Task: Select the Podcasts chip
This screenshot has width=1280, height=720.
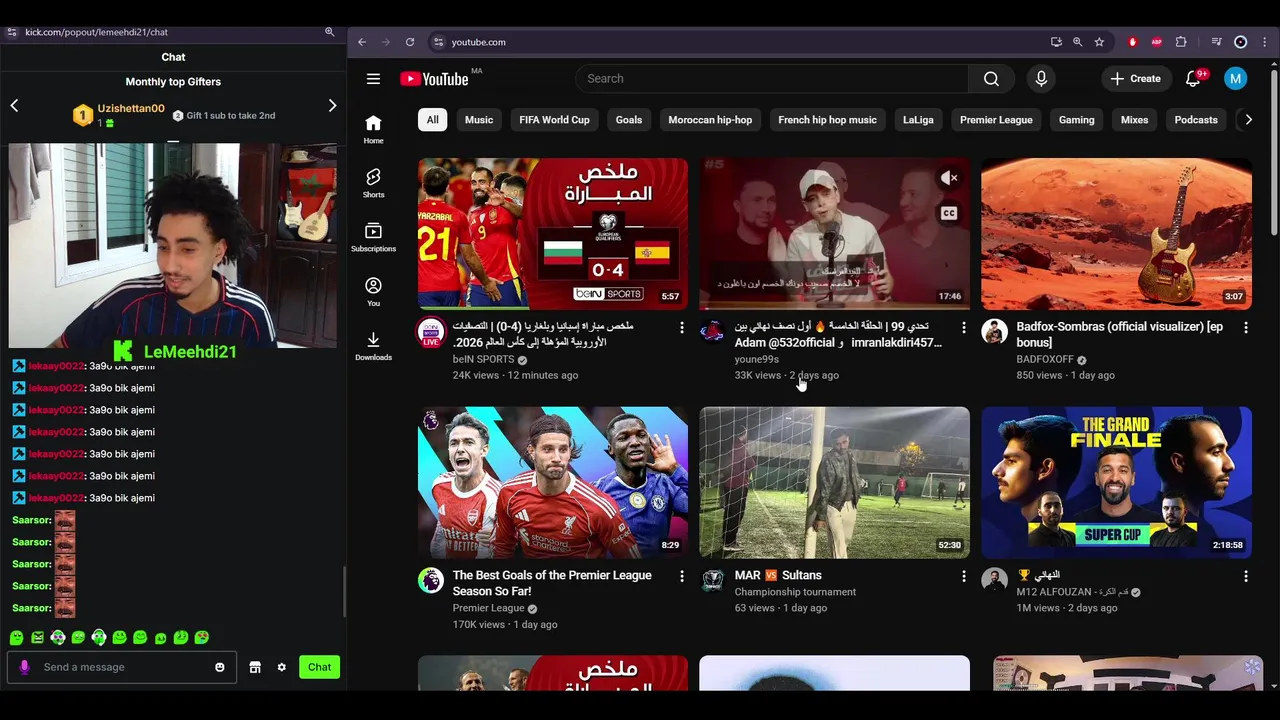Action: (1196, 120)
